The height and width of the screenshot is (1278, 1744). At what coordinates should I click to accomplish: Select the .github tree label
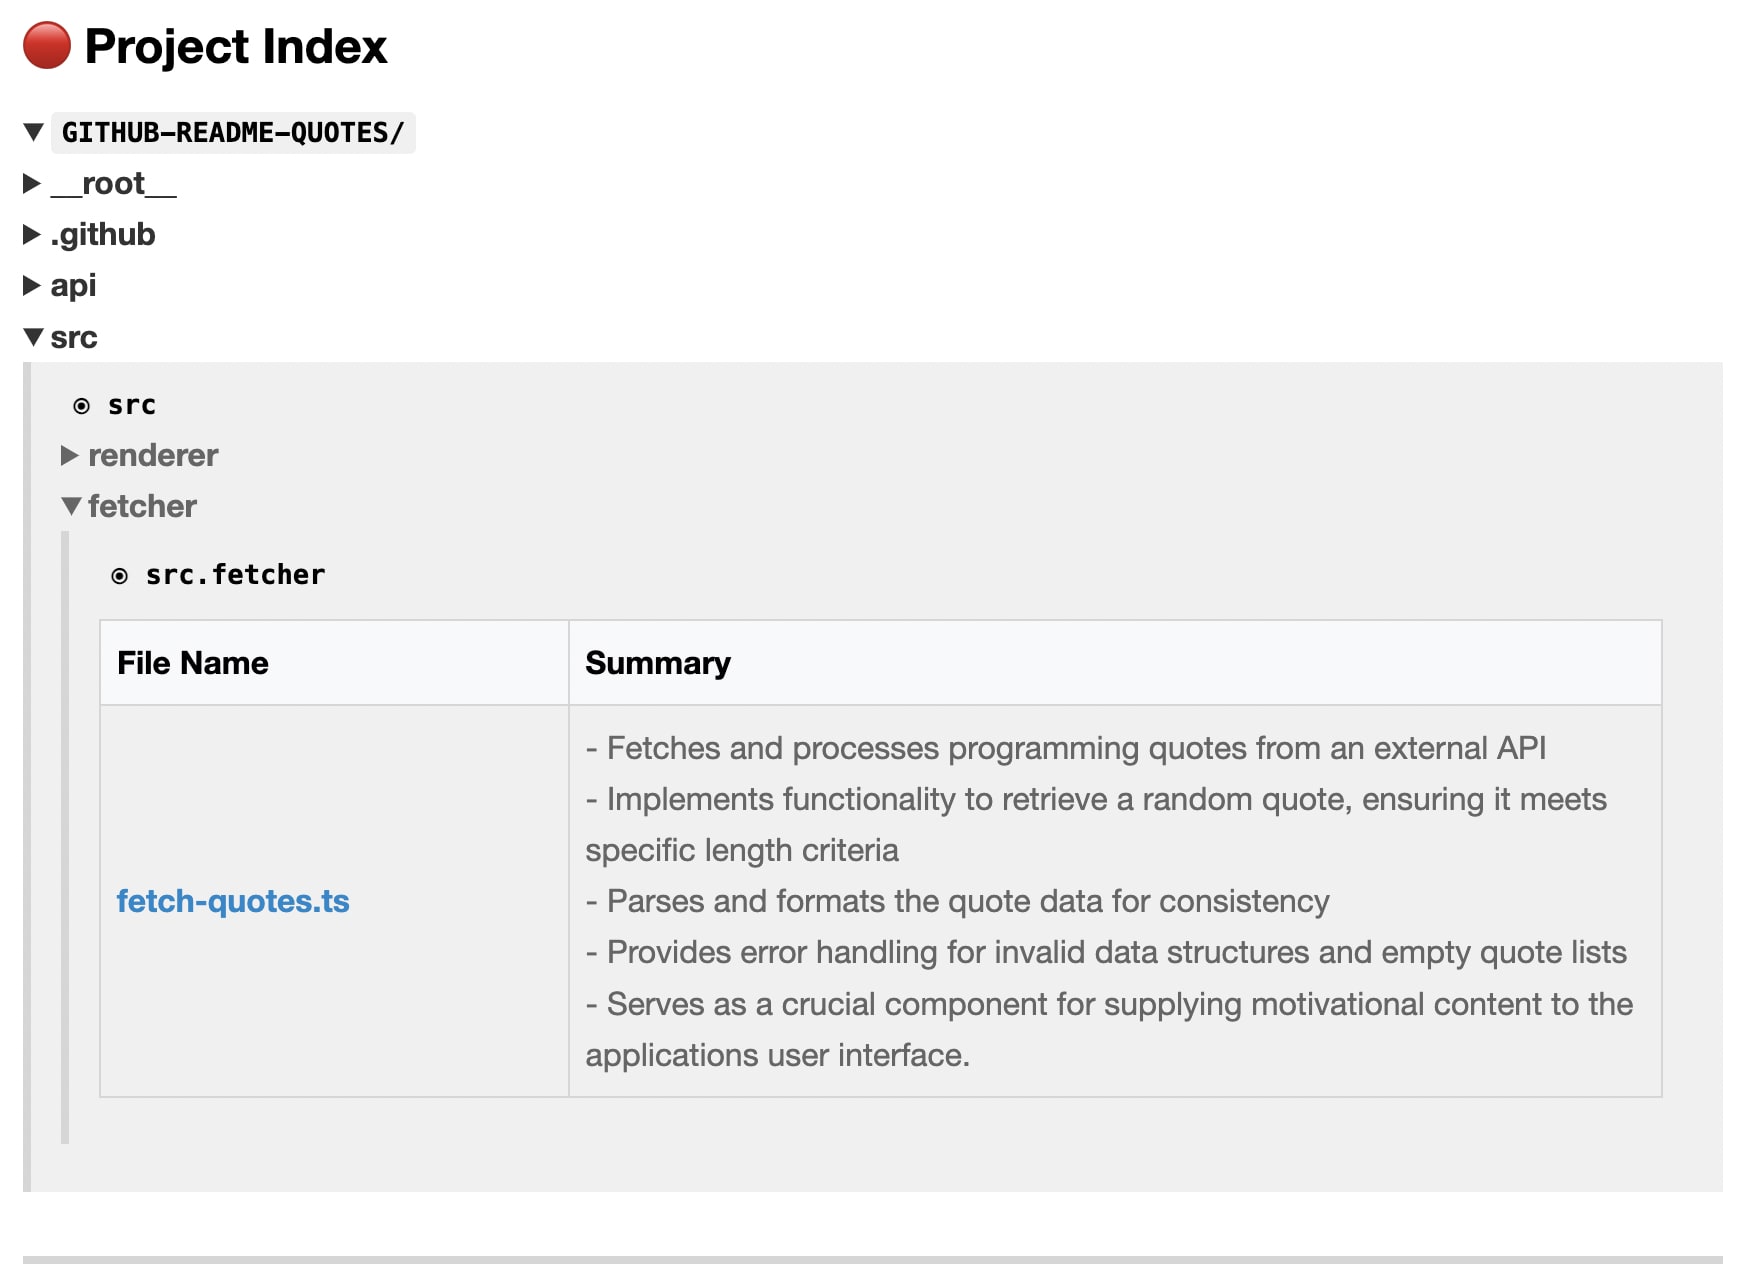(x=103, y=234)
